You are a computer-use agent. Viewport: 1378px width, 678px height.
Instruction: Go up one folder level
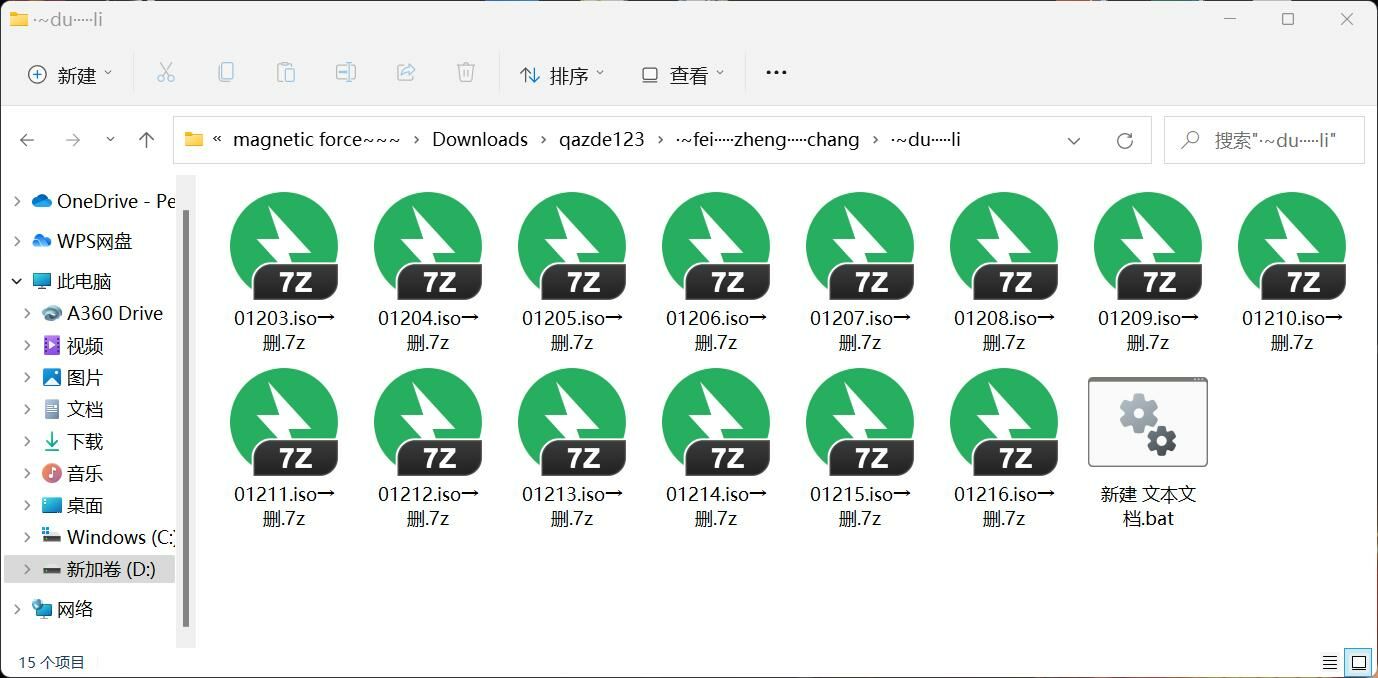[x=147, y=140]
